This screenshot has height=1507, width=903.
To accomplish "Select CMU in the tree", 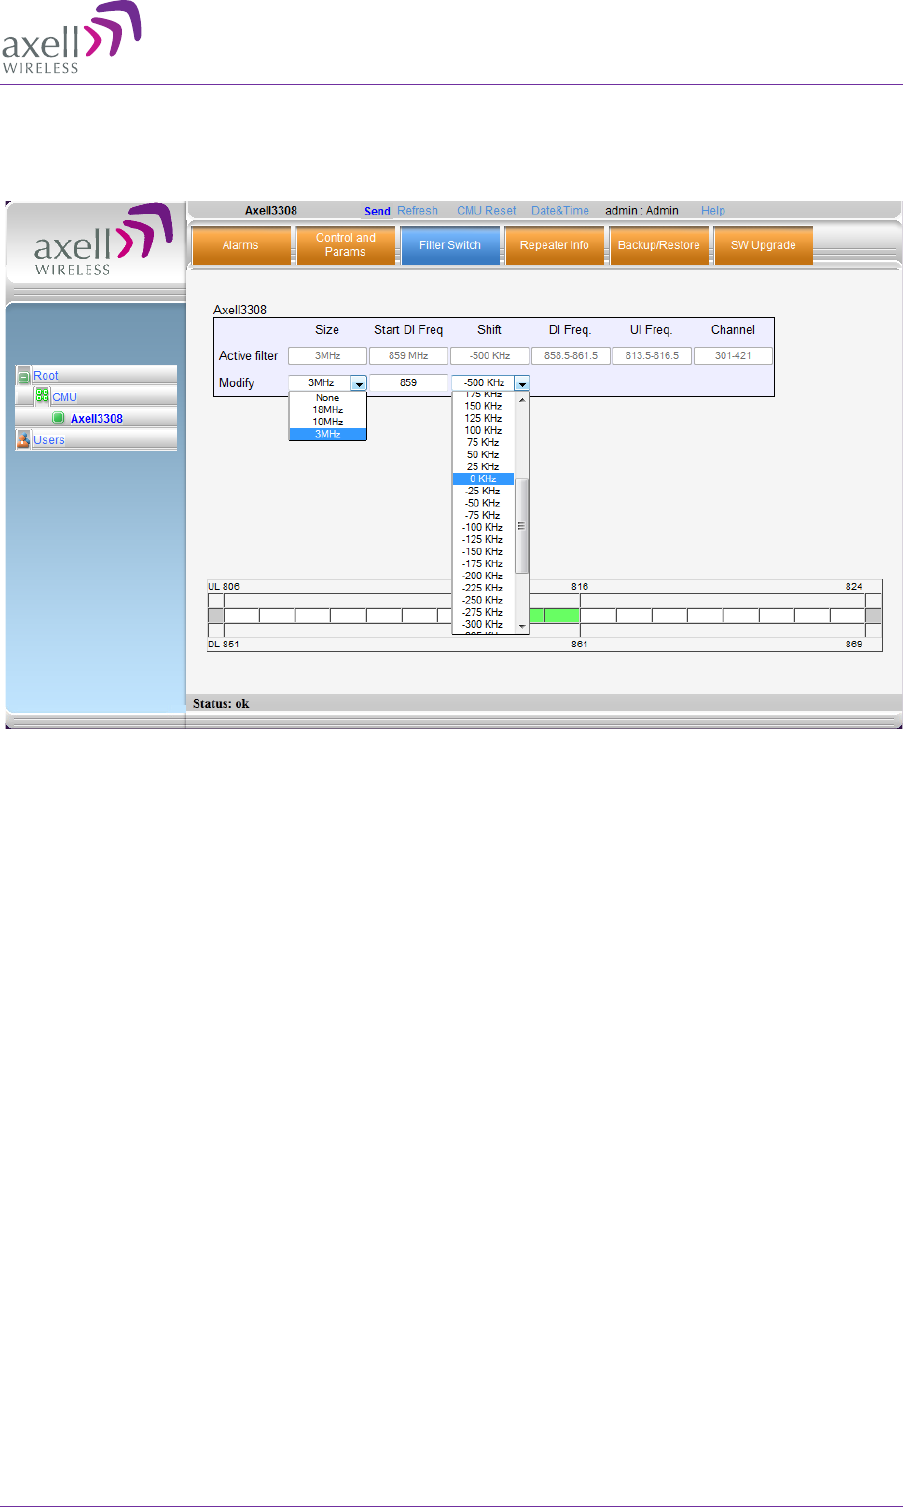I will [x=65, y=397].
